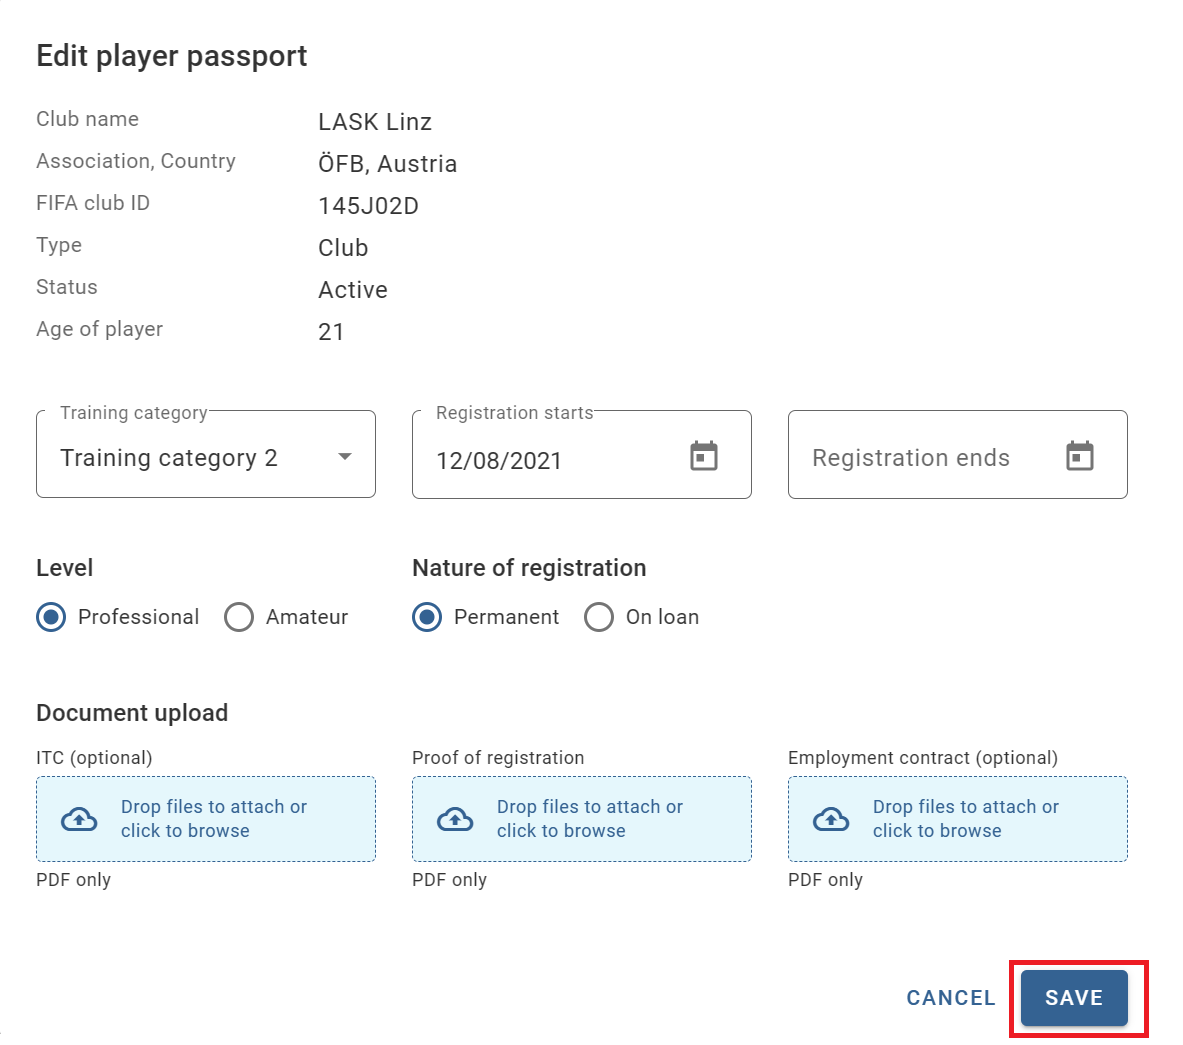Select the Amateur level option
1183x1045 pixels.
(238, 616)
